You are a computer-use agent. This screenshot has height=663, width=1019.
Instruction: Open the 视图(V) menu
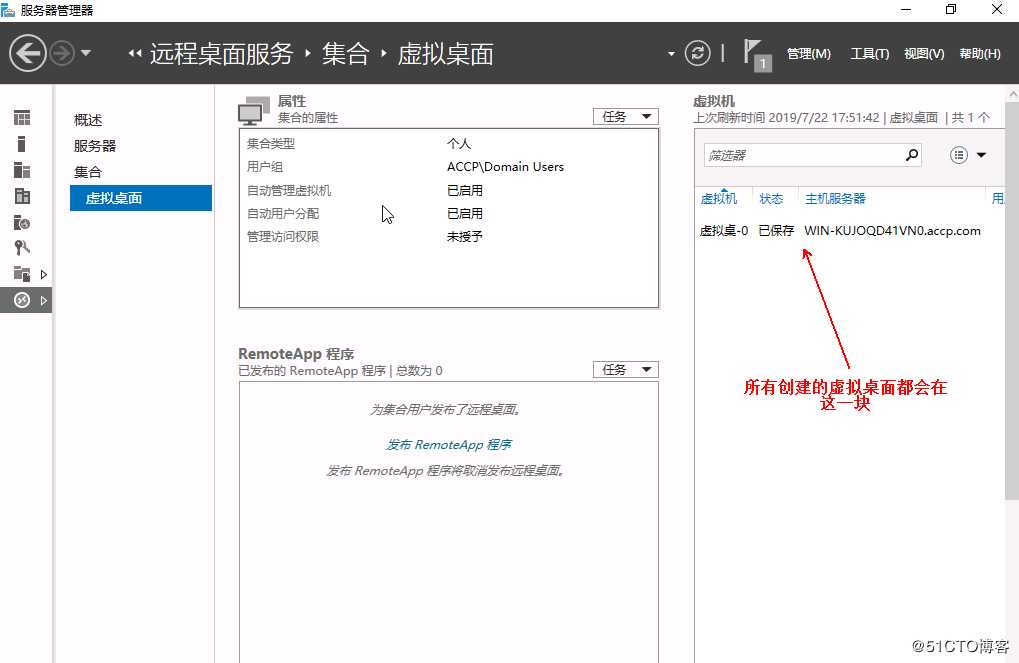tap(923, 53)
